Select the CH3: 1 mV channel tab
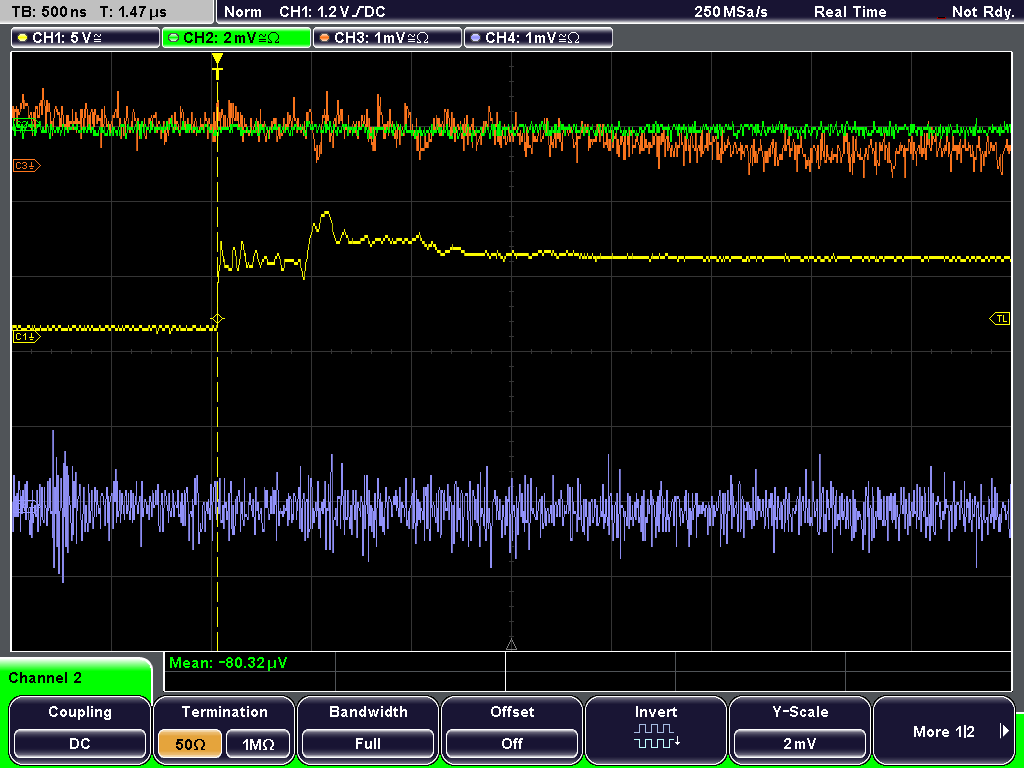 pyautogui.click(x=387, y=38)
